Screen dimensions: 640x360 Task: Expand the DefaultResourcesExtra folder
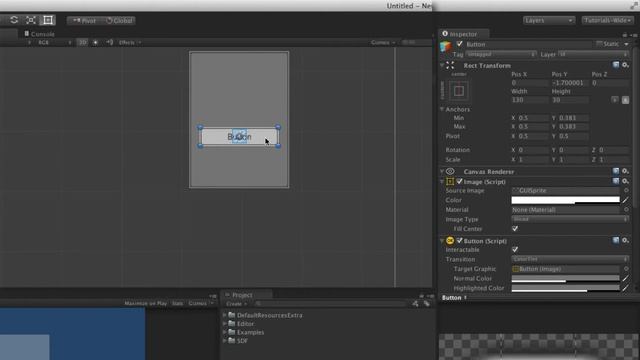pyautogui.click(x=224, y=316)
